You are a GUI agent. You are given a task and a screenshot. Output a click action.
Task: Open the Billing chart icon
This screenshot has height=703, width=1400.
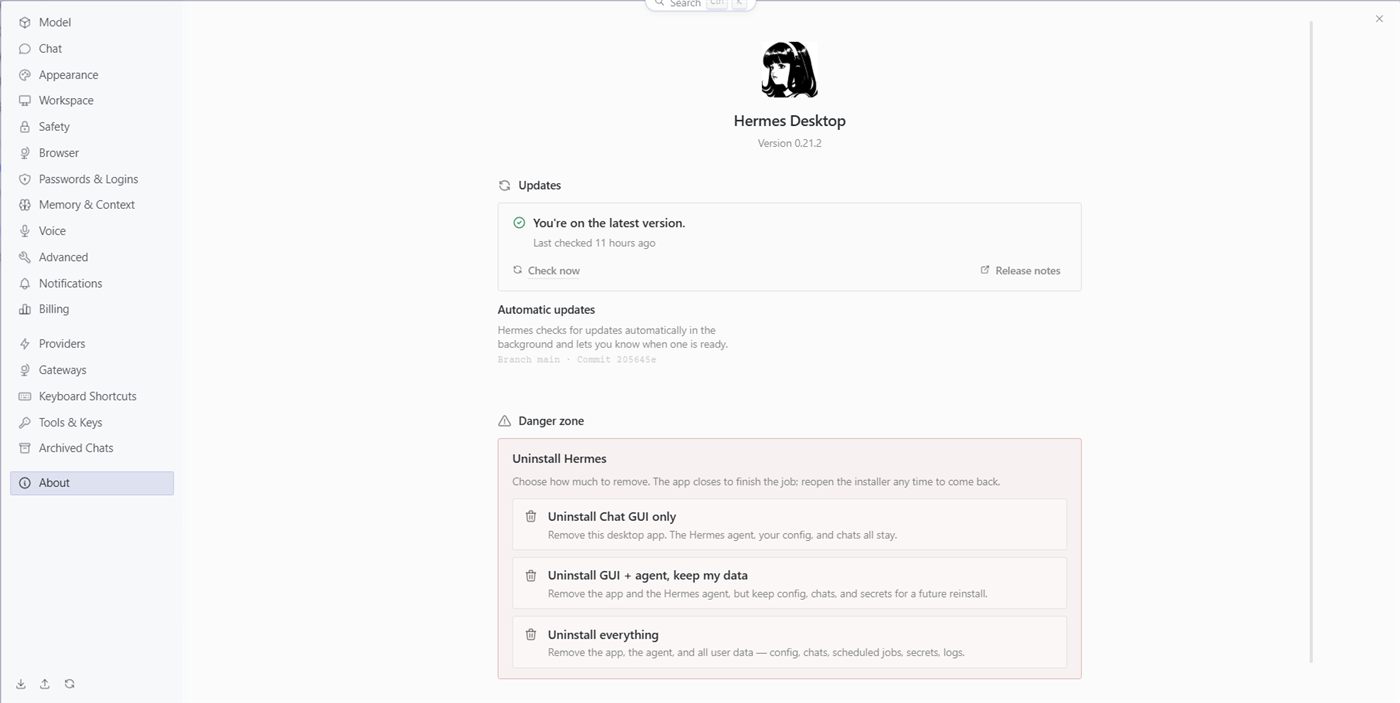point(25,309)
